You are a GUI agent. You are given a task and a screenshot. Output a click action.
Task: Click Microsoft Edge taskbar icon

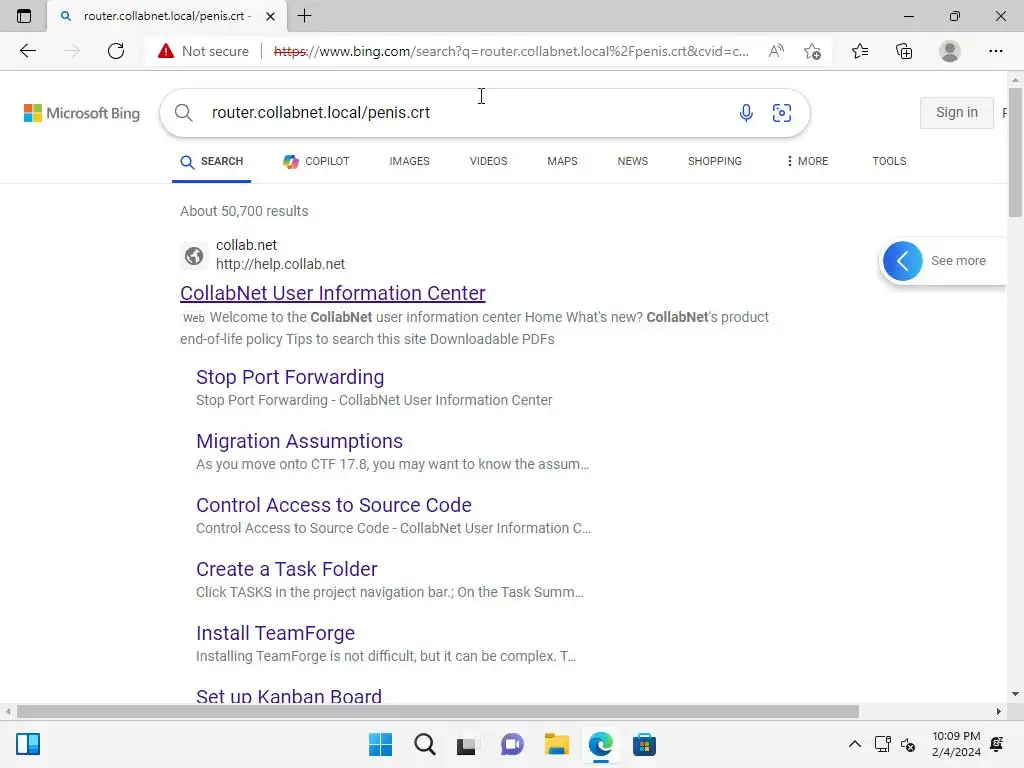click(601, 744)
